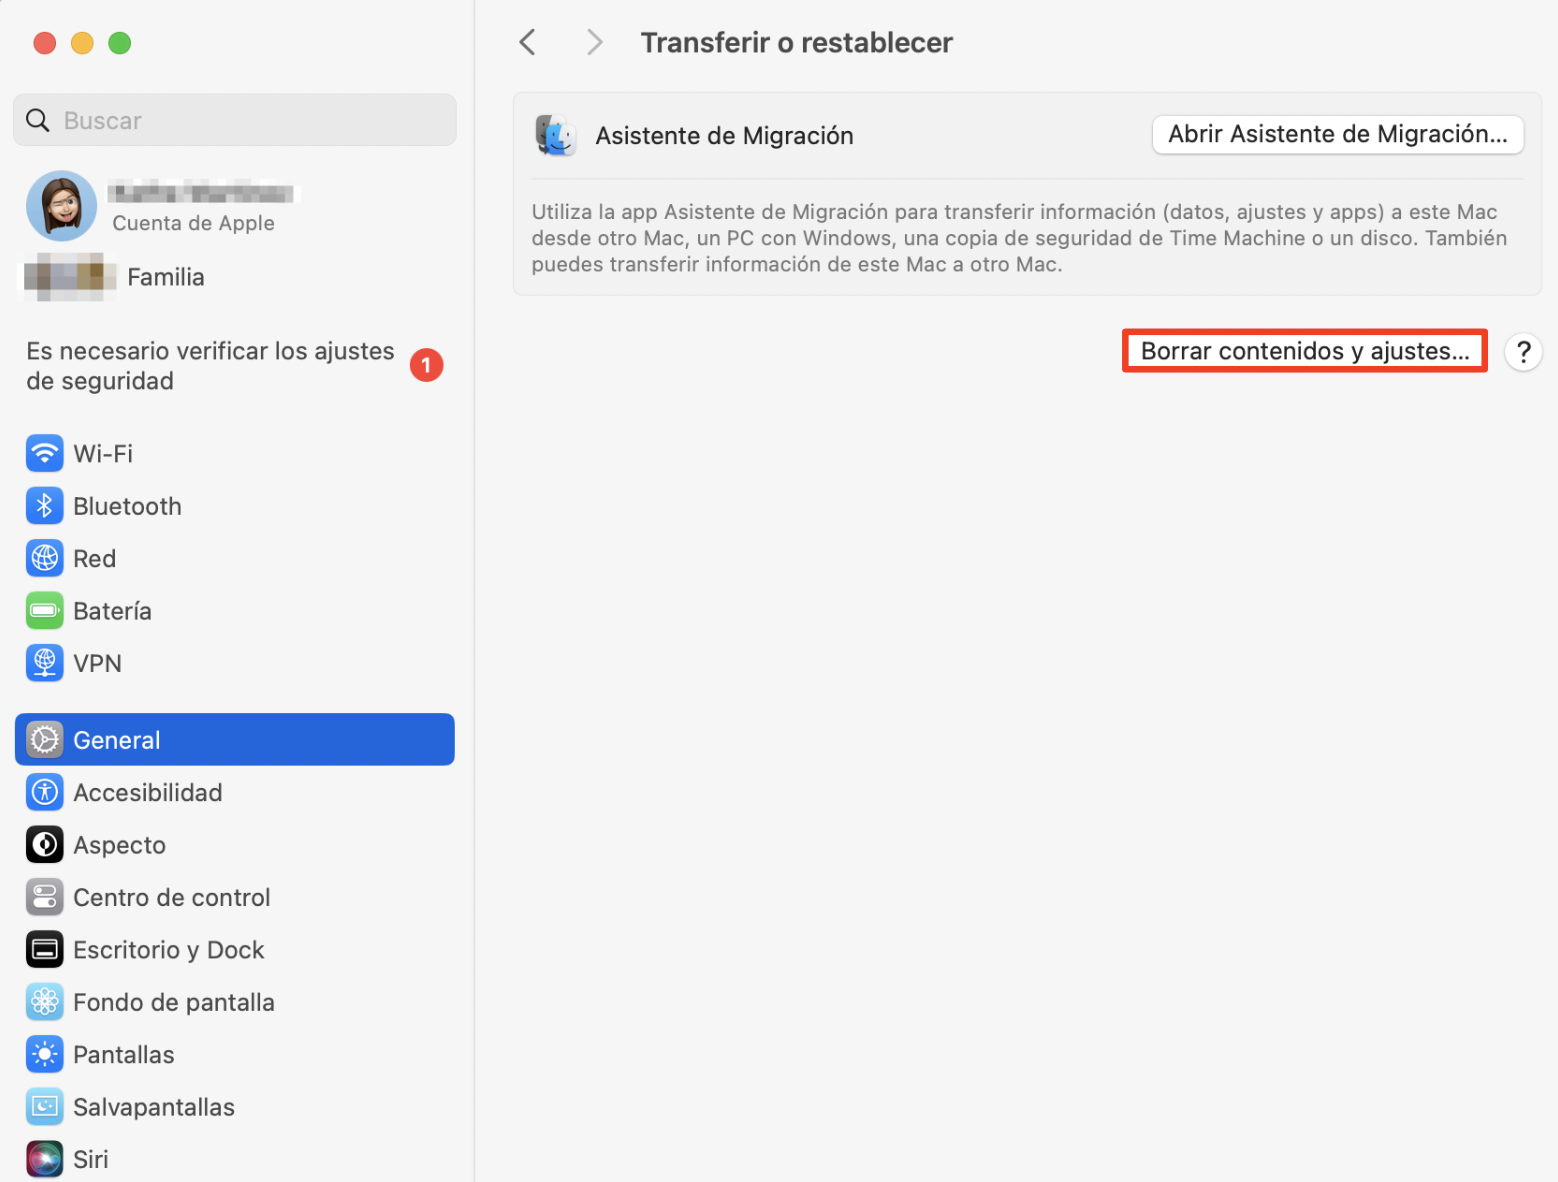
Task: Click the Accesibilidad icon
Action: click(x=44, y=792)
